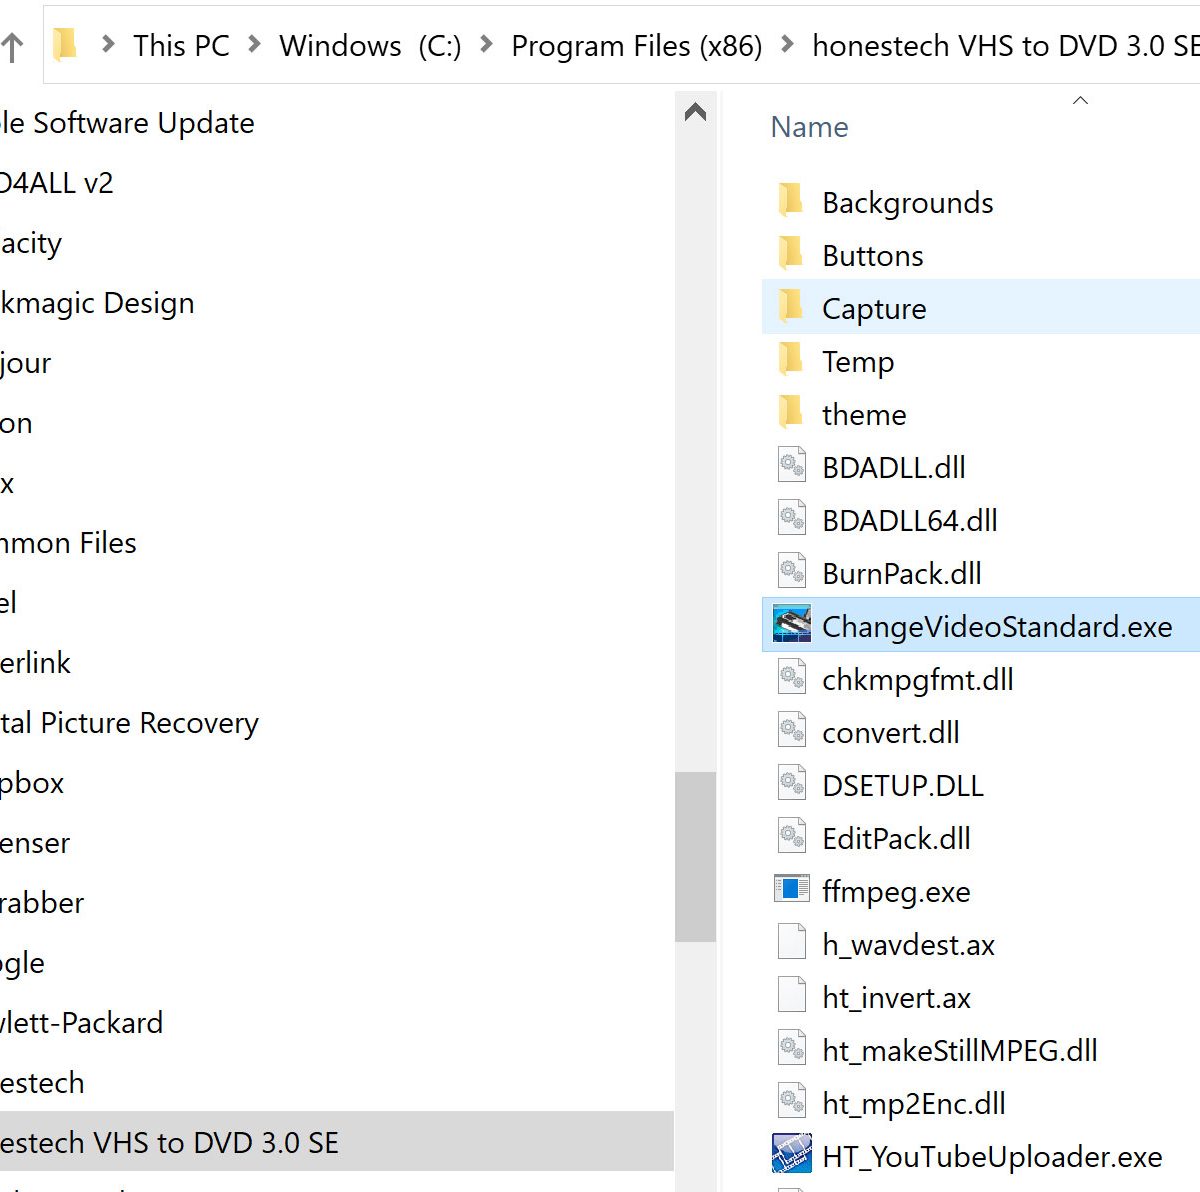Viewport: 1200px width, 1192px height.
Task: Click the navigation pane scroll up arrow
Action: pyautogui.click(x=695, y=112)
